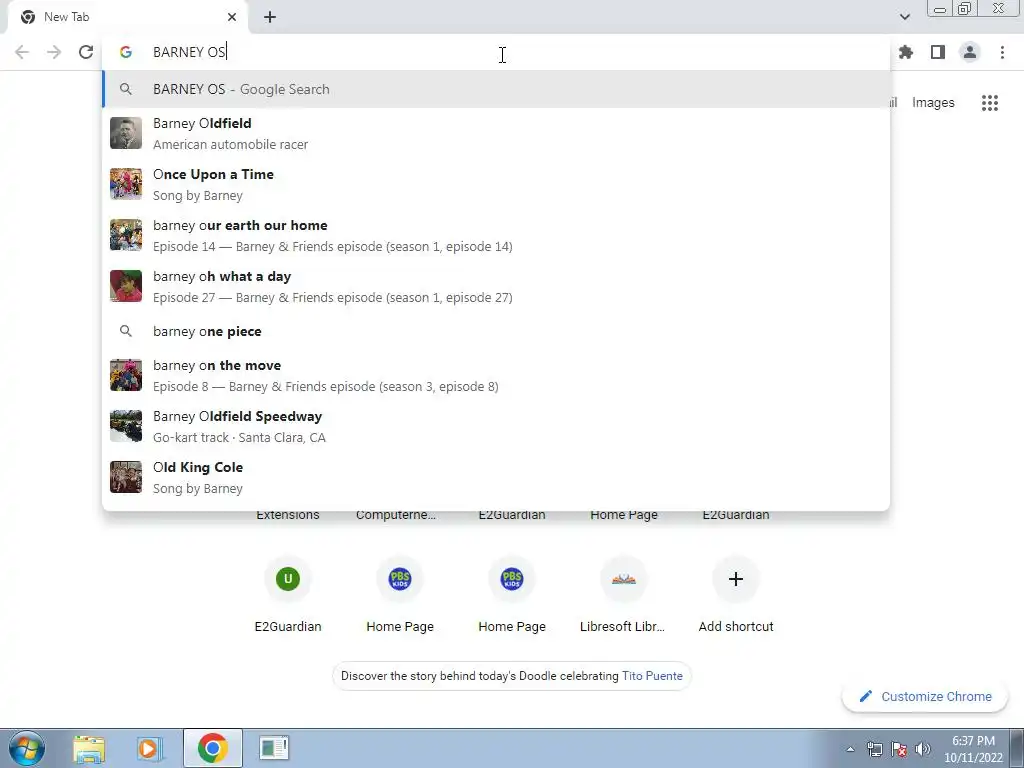Open Libresoft Library shortcut icon
The image size is (1024, 768).
click(x=624, y=579)
